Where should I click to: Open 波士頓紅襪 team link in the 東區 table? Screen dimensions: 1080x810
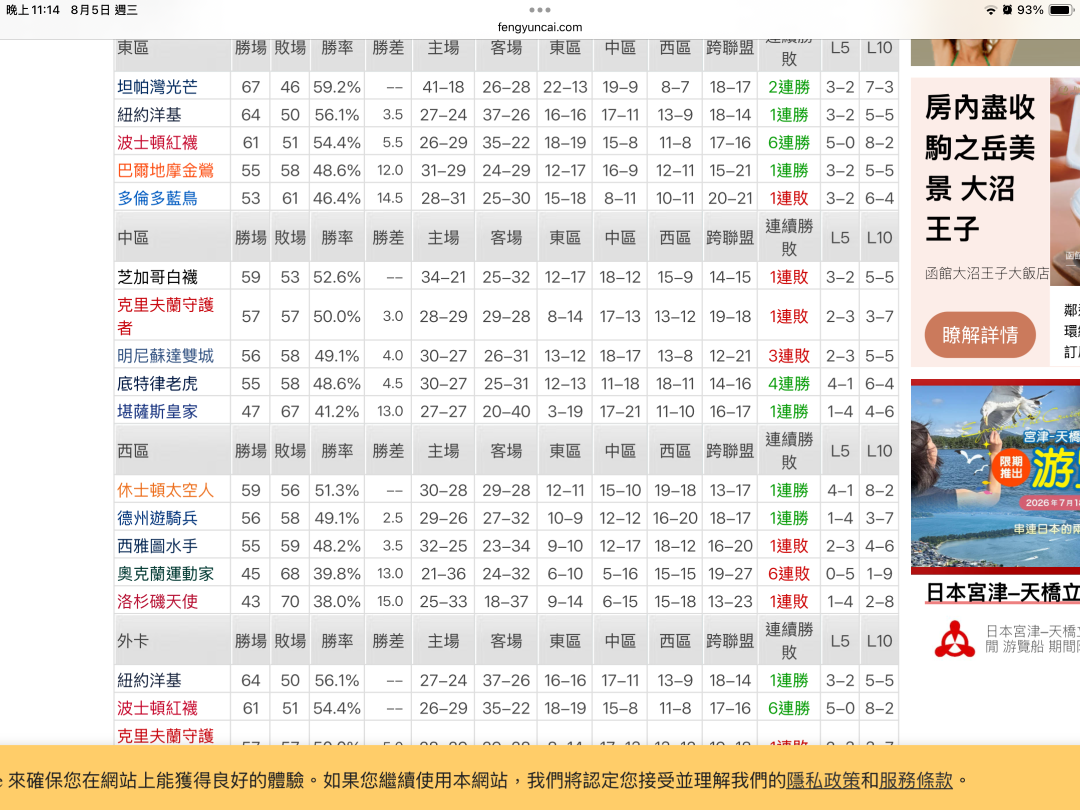click(157, 142)
